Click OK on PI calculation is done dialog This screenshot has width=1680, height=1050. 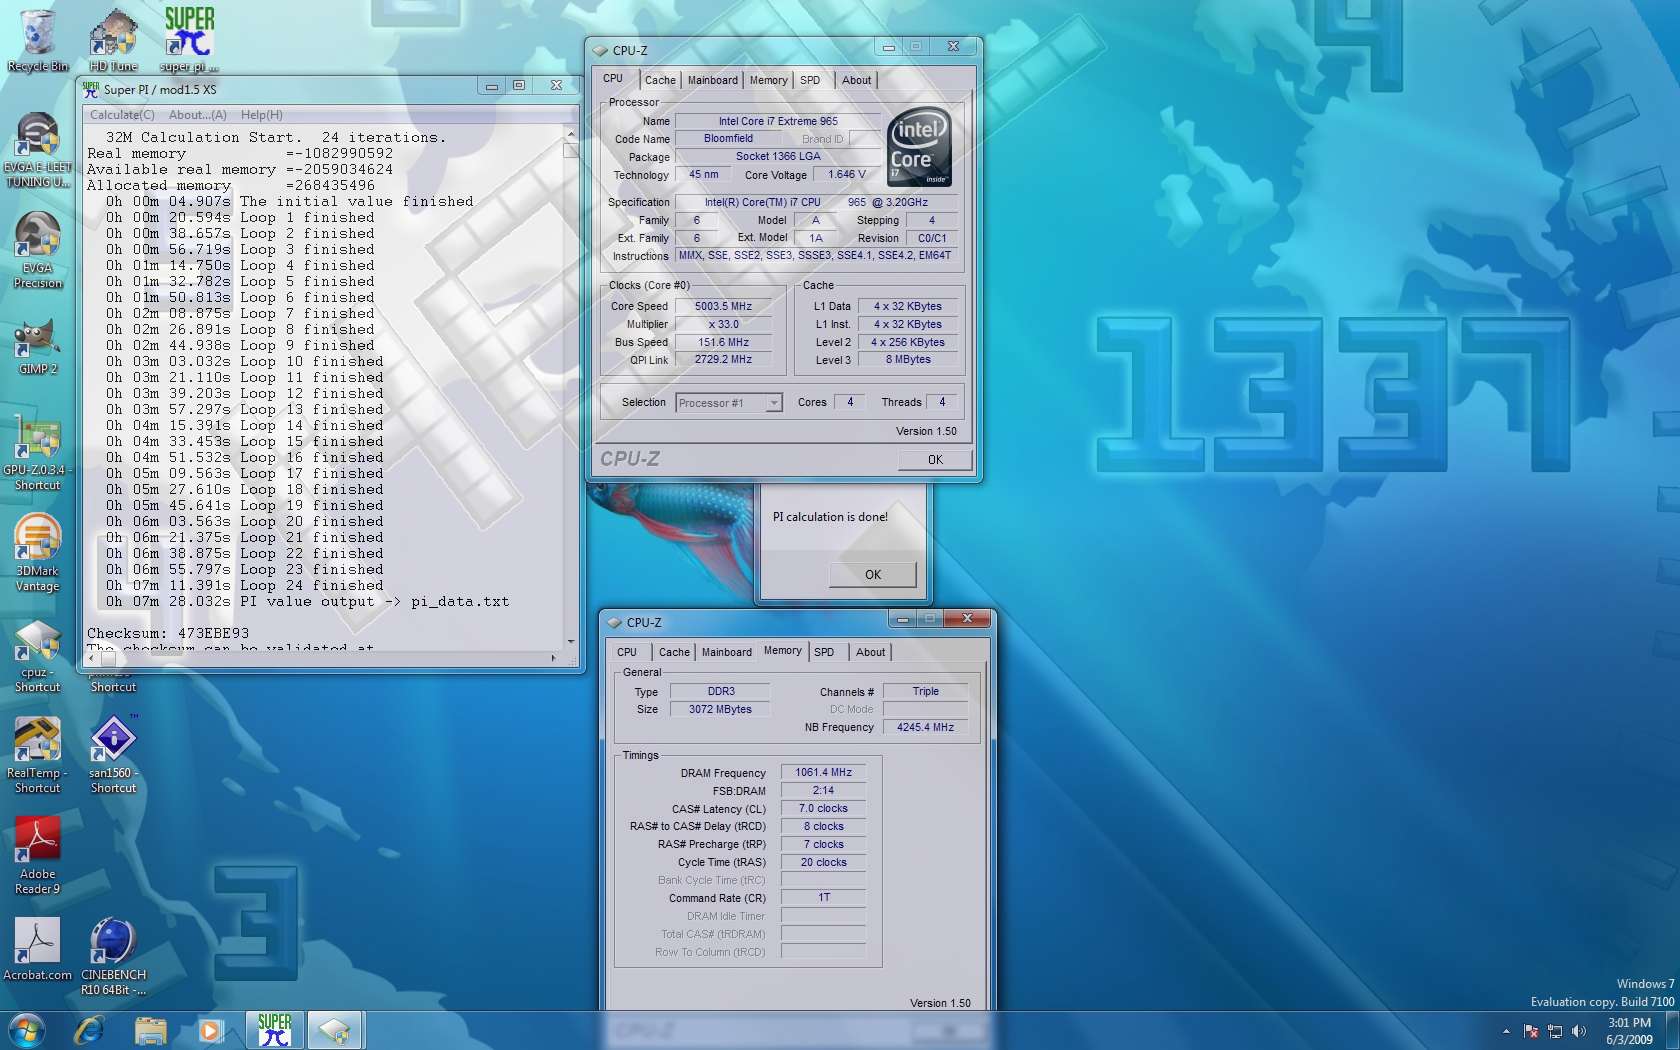click(x=873, y=575)
